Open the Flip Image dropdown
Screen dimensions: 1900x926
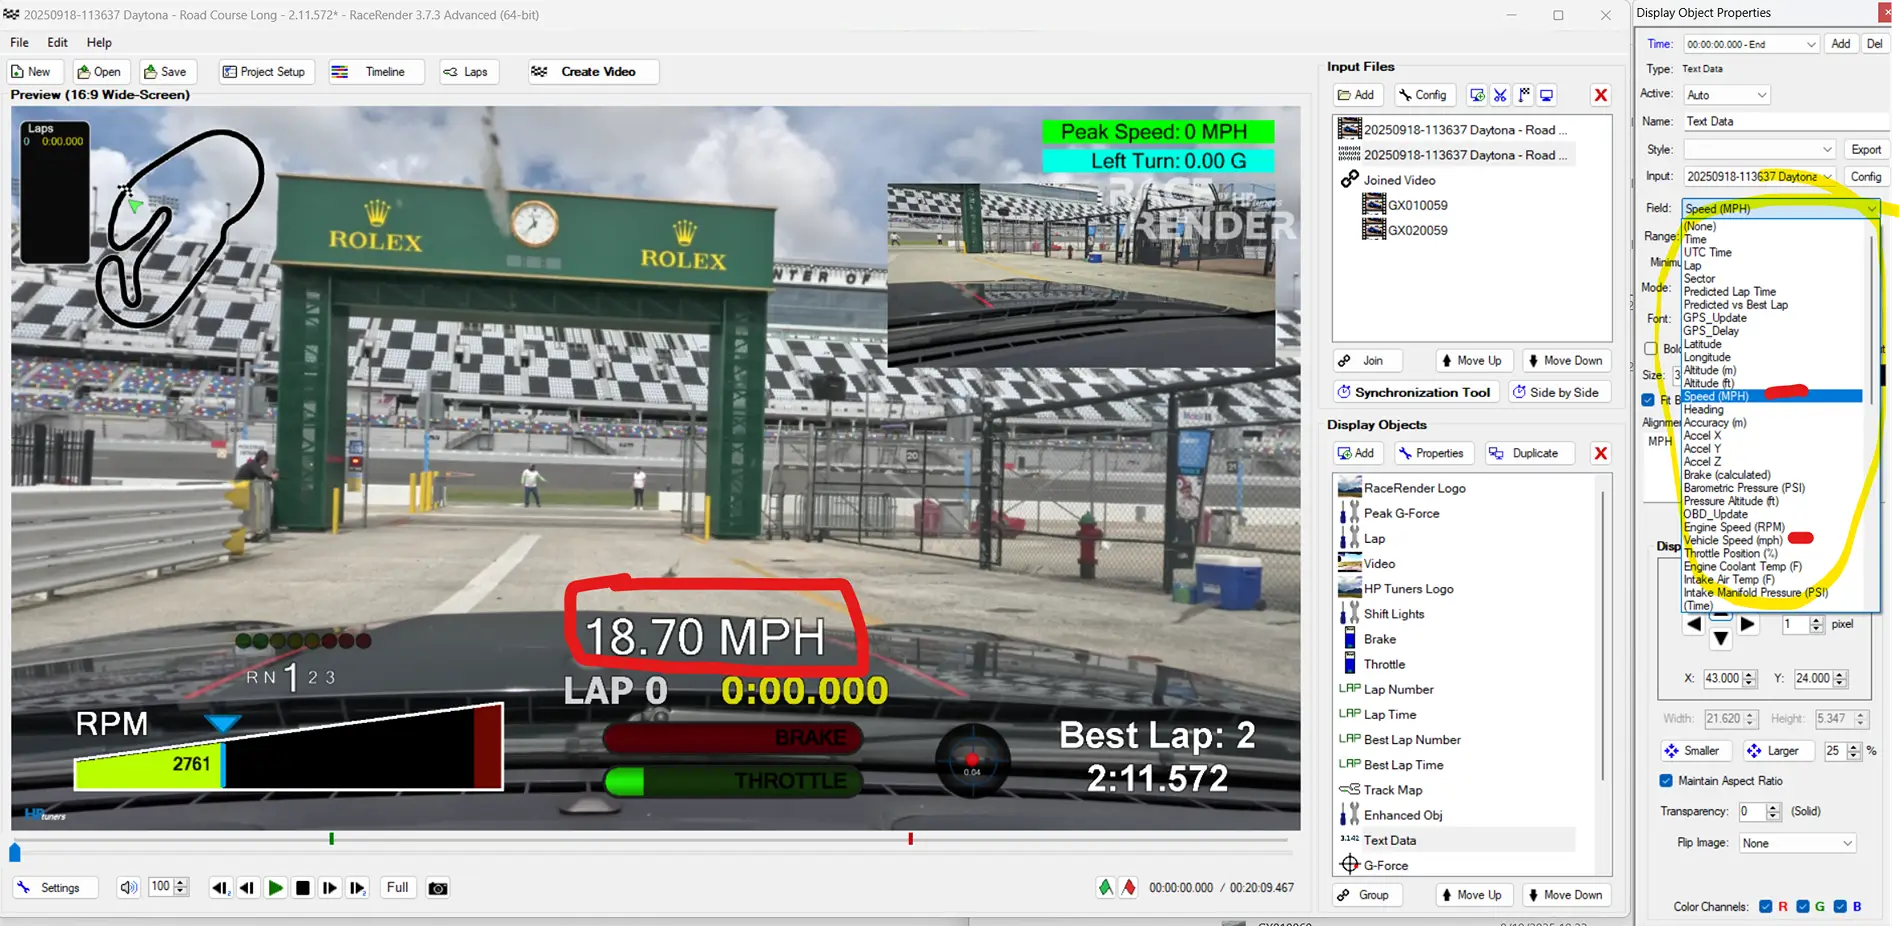click(x=1797, y=843)
